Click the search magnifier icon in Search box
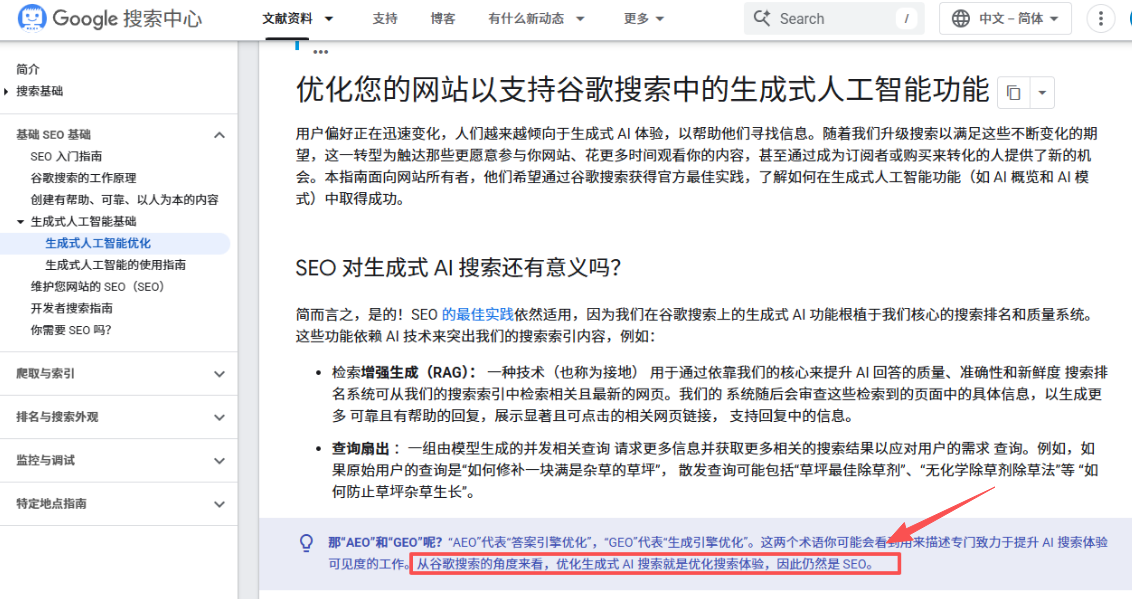Viewport: 1132px width, 599px height. coord(761,18)
